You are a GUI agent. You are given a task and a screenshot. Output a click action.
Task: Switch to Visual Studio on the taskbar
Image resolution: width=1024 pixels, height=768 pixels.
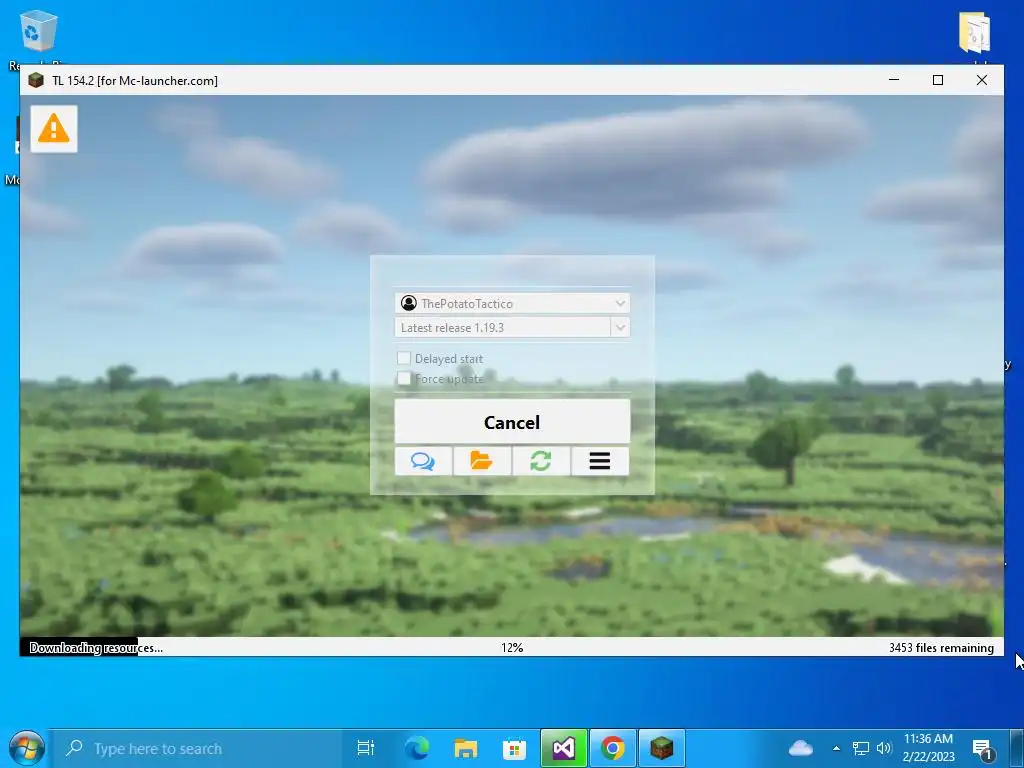pos(564,748)
